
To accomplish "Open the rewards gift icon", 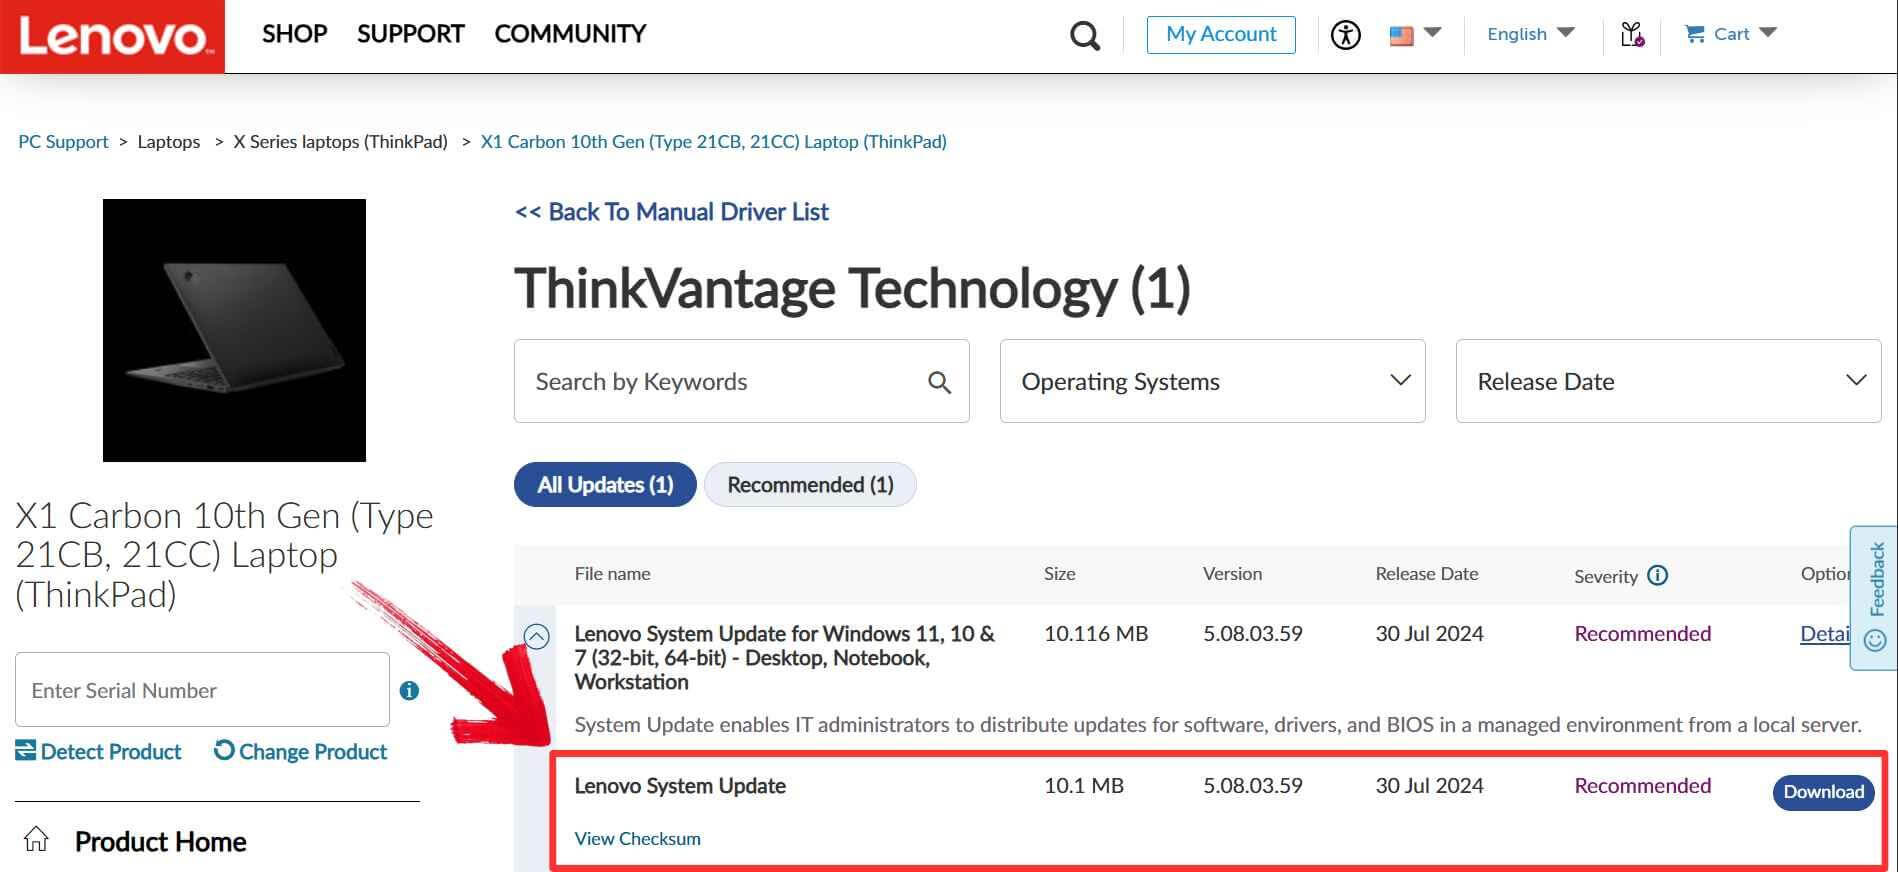I will click(1632, 35).
